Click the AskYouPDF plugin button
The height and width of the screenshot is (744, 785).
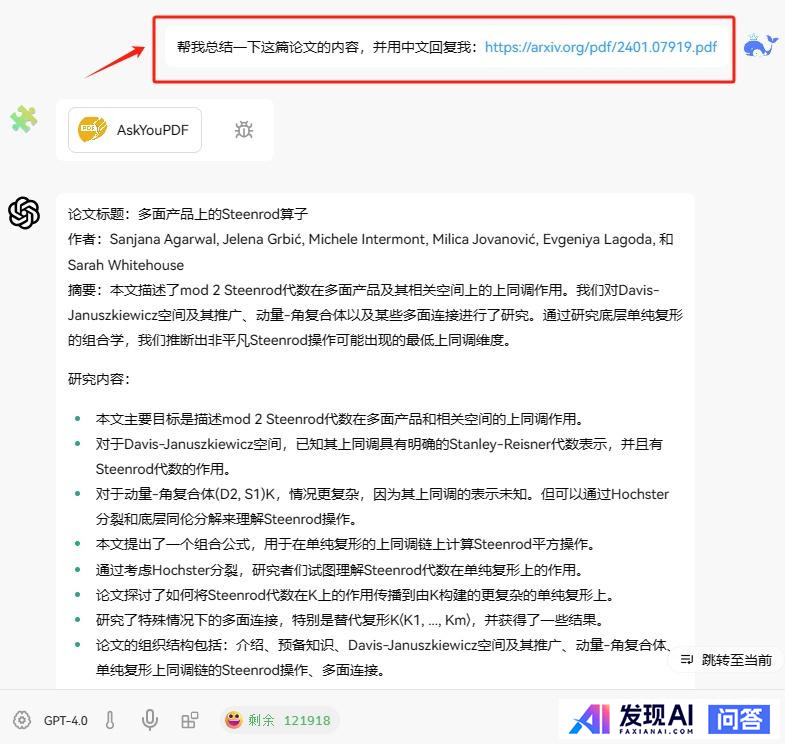coord(135,130)
